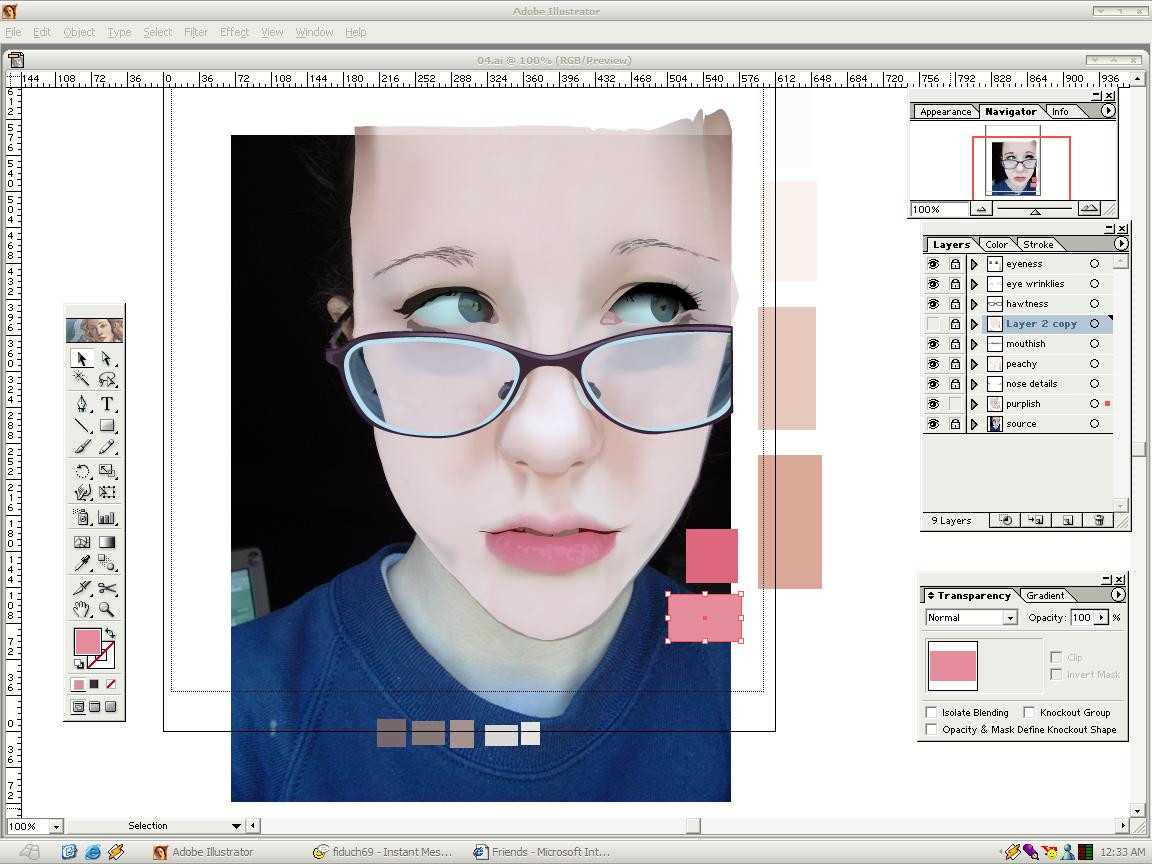Create new layer in Layers panel

[x=1068, y=520]
